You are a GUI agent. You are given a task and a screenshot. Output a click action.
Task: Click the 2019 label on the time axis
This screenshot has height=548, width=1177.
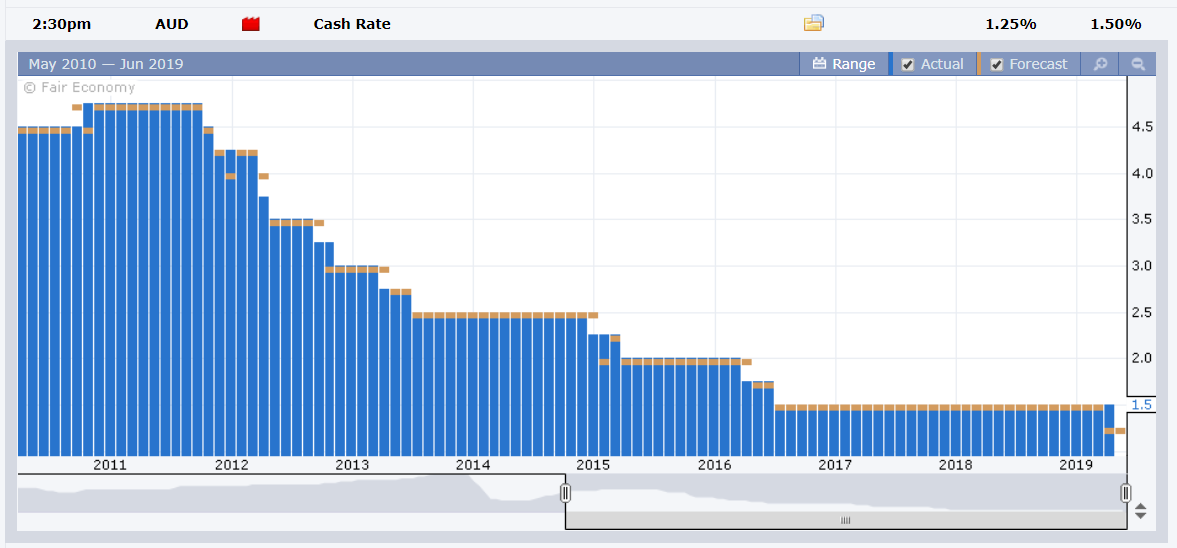point(1076,465)
